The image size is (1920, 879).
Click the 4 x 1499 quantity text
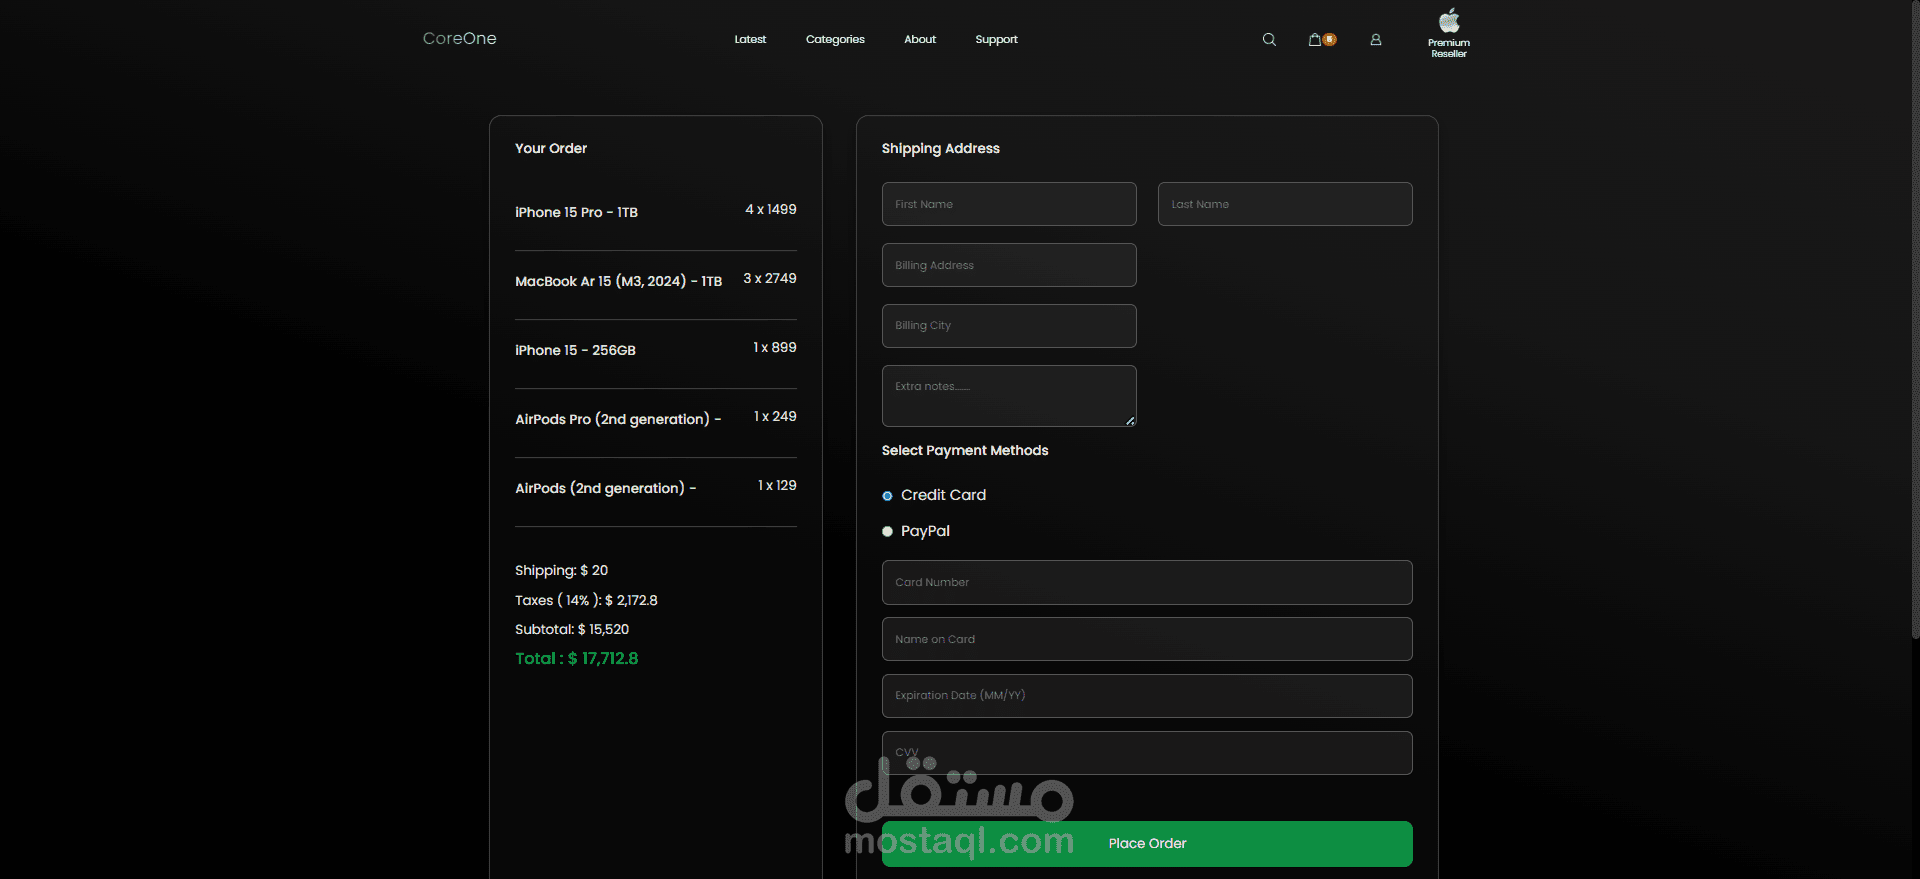771,210
